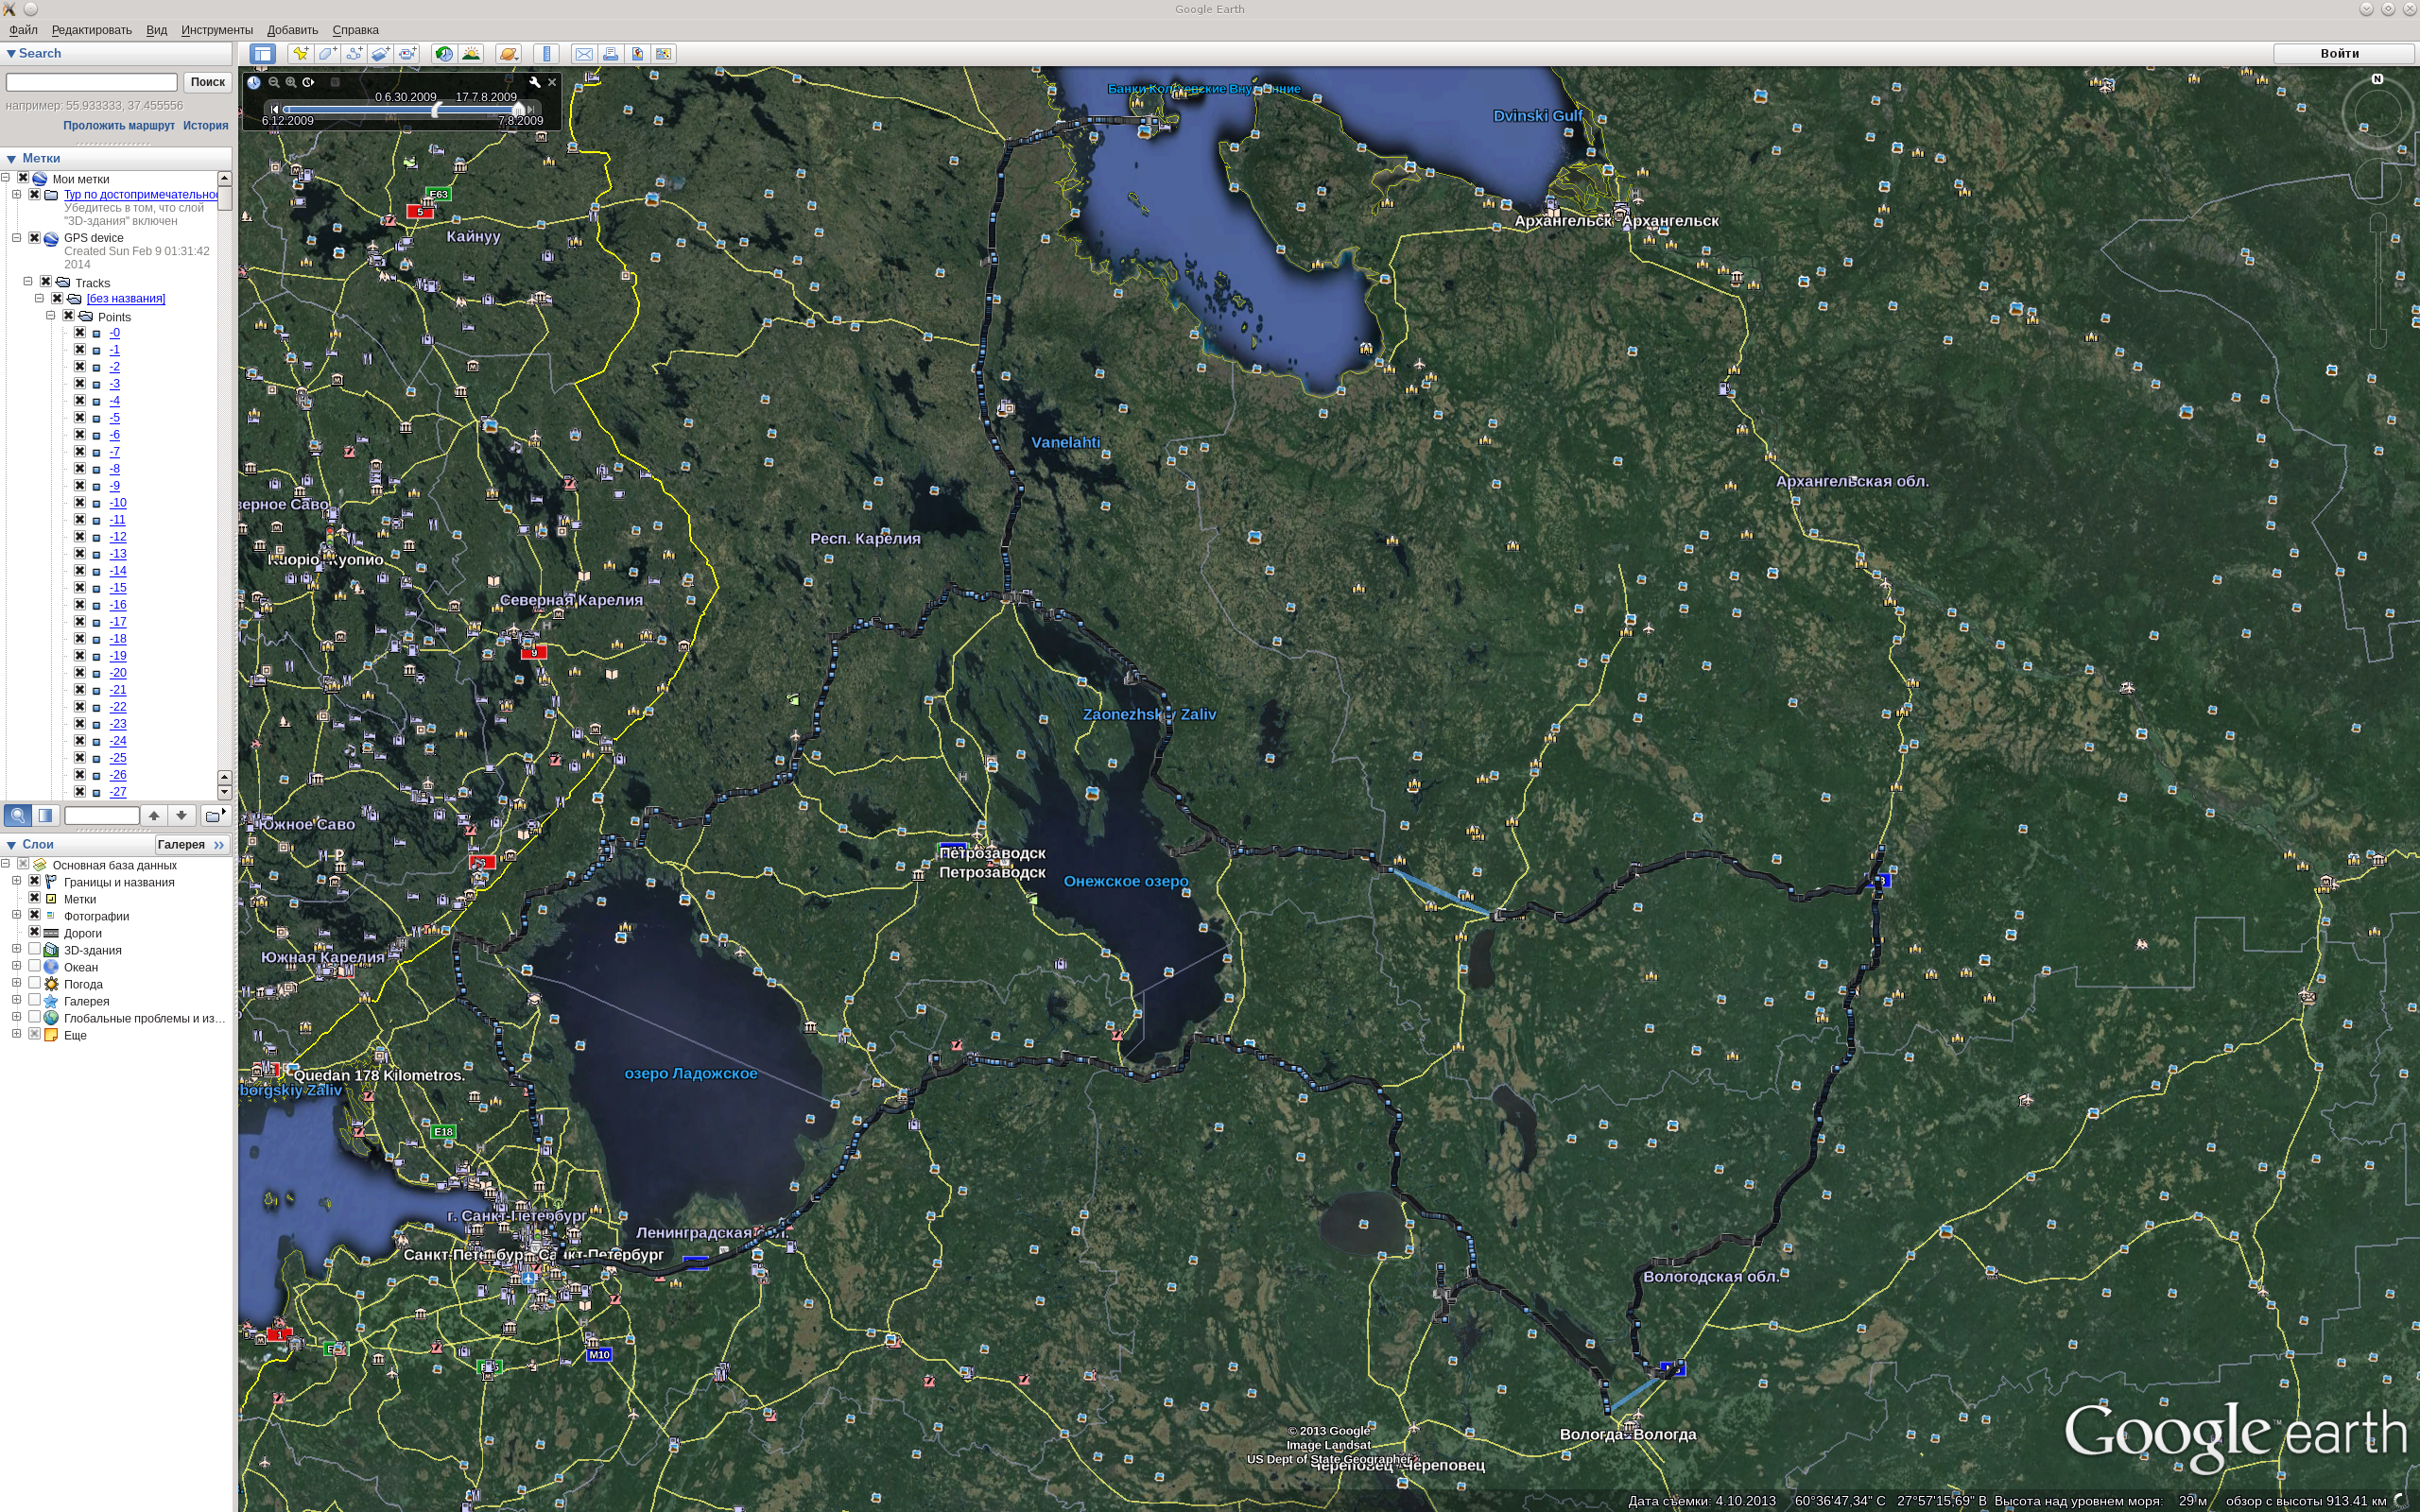Start recording a tour with camera icon

[x=408, y=54]
